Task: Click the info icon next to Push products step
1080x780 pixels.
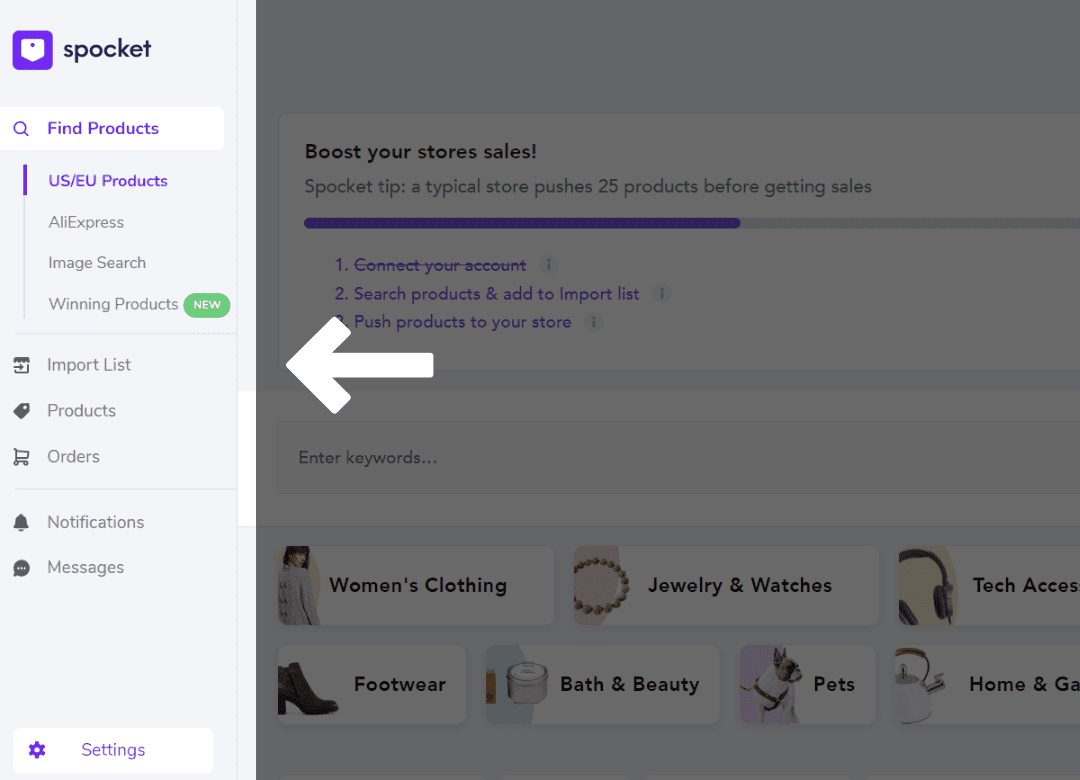Action: point(594,322)
